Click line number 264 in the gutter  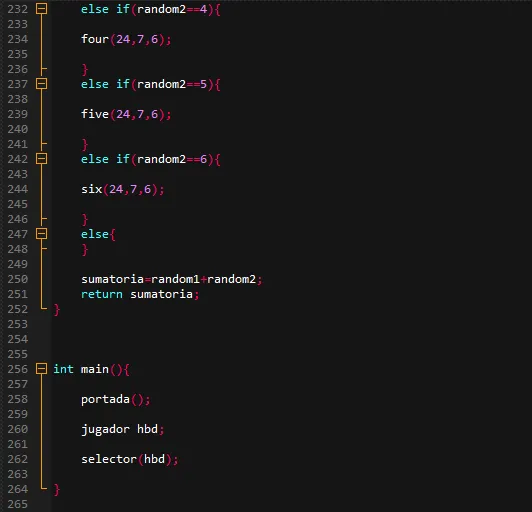[x=18, y=489]
